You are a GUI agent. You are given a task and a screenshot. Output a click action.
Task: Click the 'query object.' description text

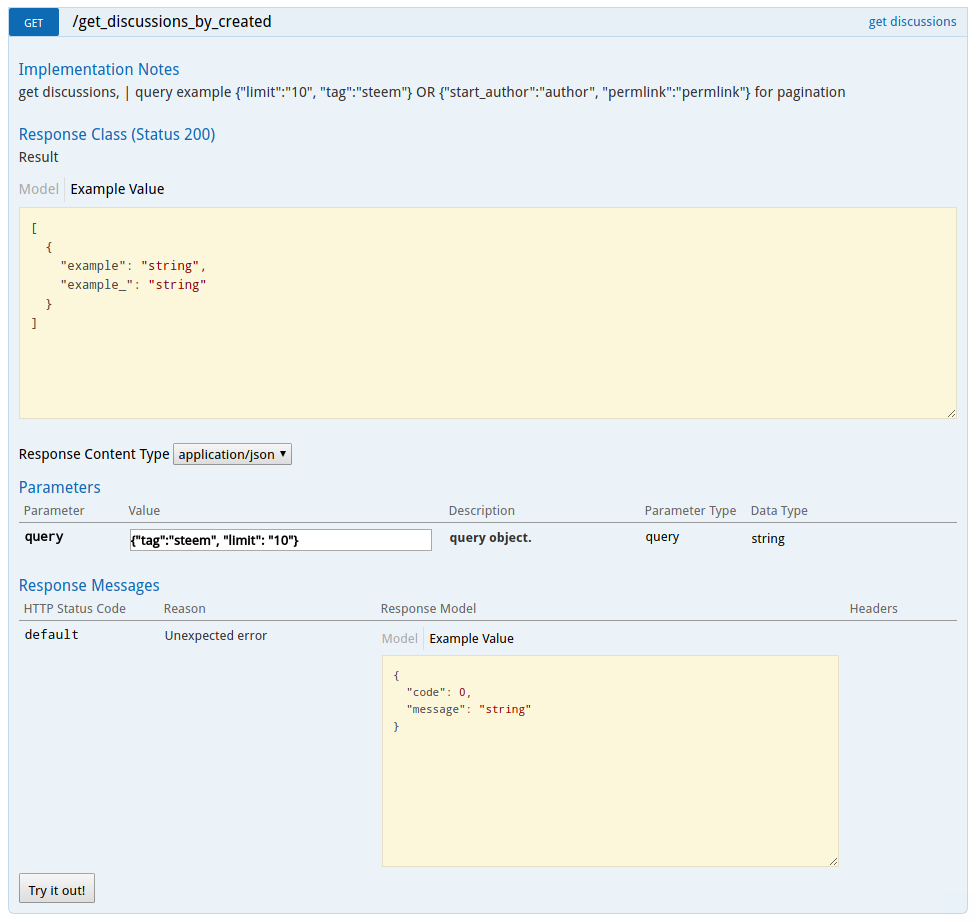coord(490,537)
